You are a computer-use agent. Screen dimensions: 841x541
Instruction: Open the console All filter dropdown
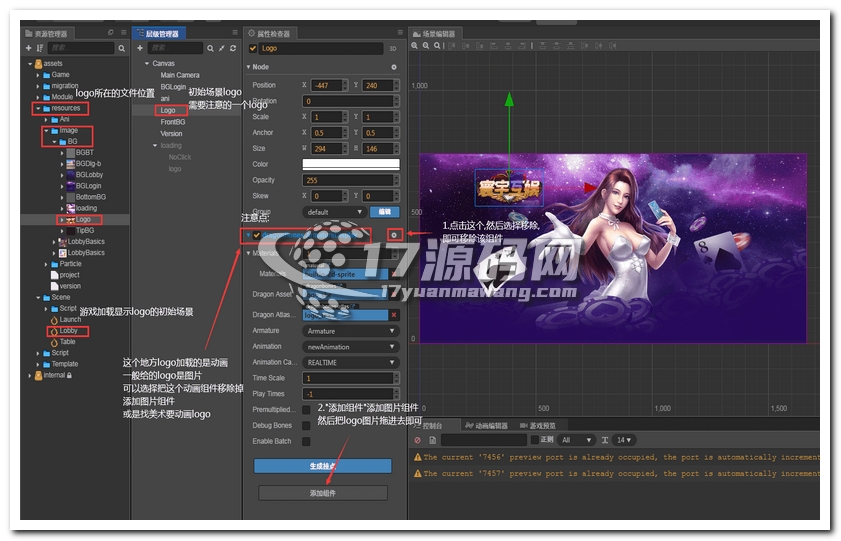577,440
